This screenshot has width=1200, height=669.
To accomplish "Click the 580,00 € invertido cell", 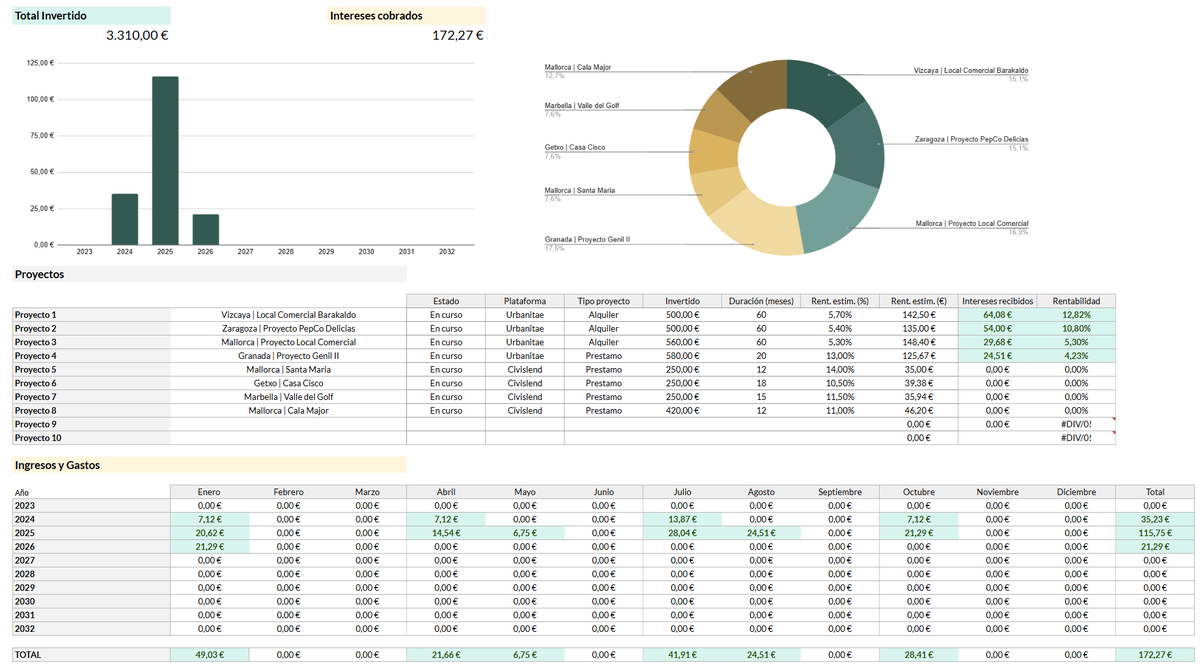I will coord(683,356).
